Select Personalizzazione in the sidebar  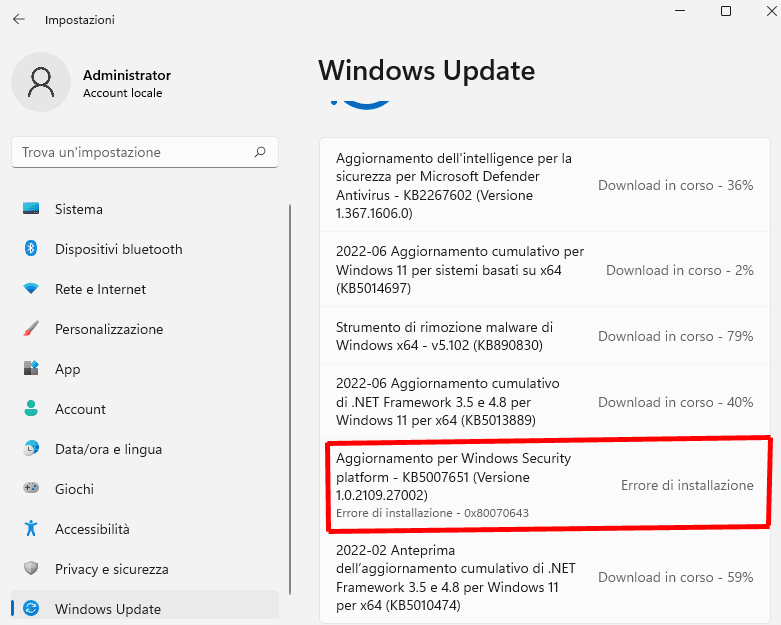click(x=145, y=329)
